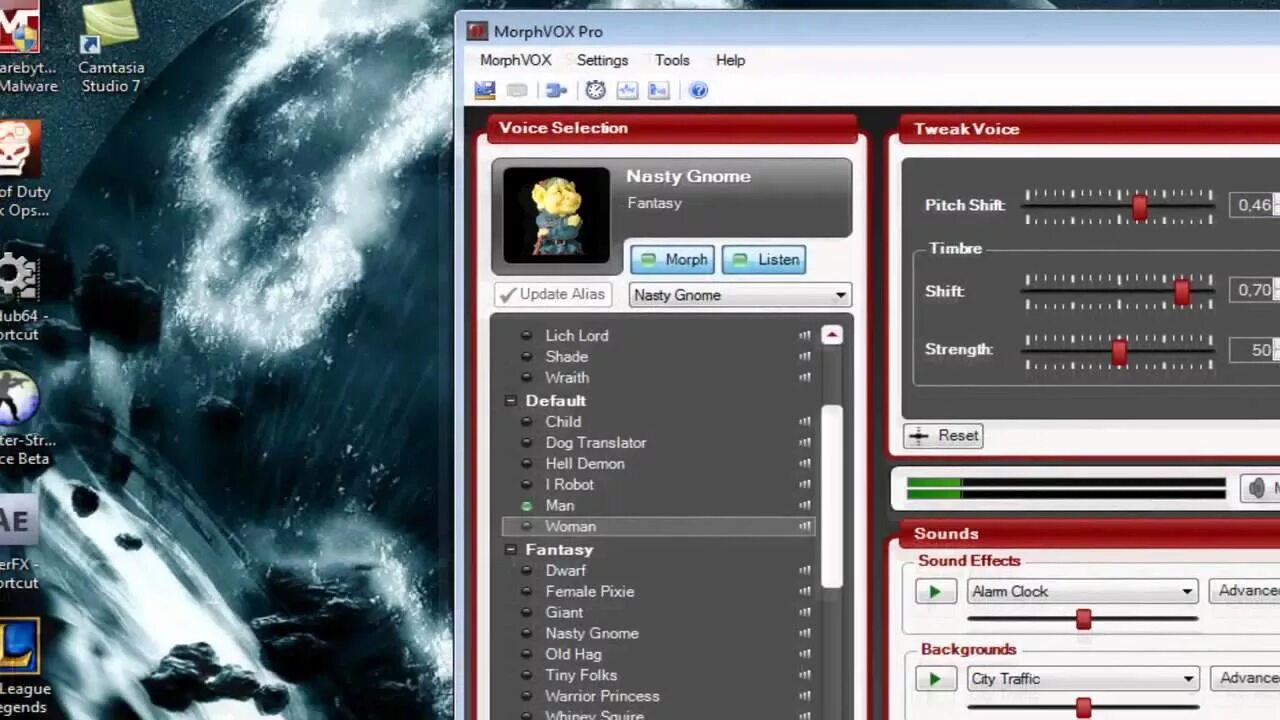The width and height of the screenshot is (1280, 720).
Task: Reset the tweak voice settings
Action: point(943,436)
